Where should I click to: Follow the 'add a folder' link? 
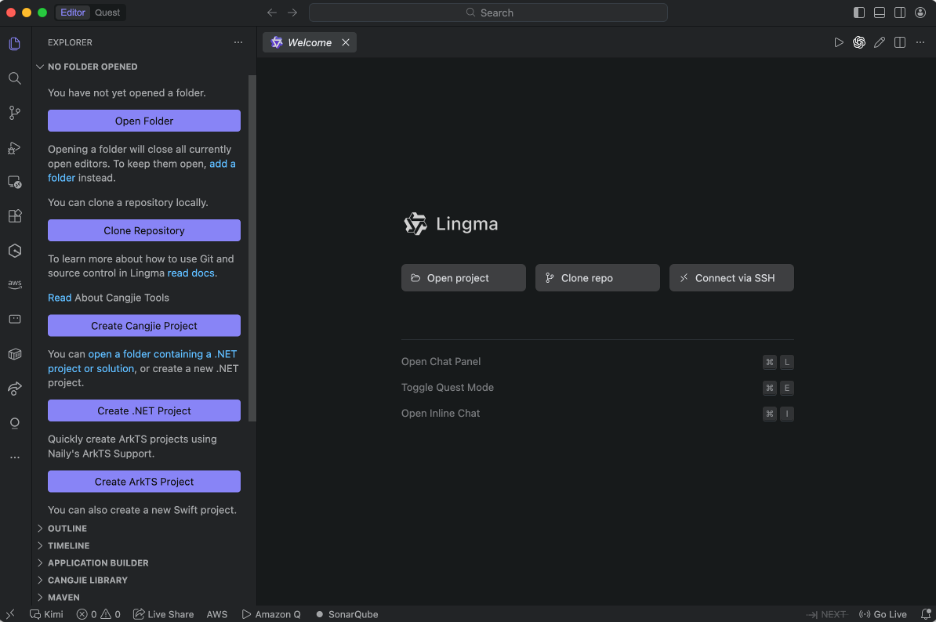(222, 164)
